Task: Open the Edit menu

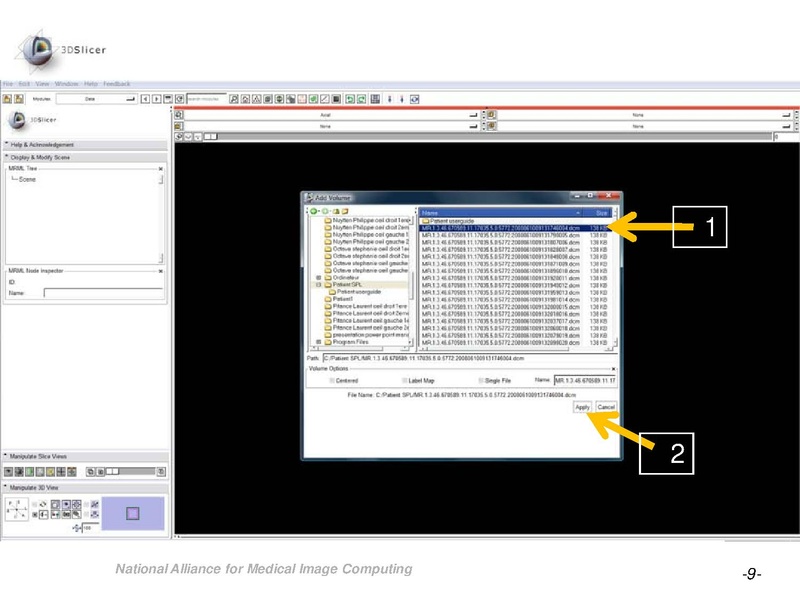Action: [24, 84]
